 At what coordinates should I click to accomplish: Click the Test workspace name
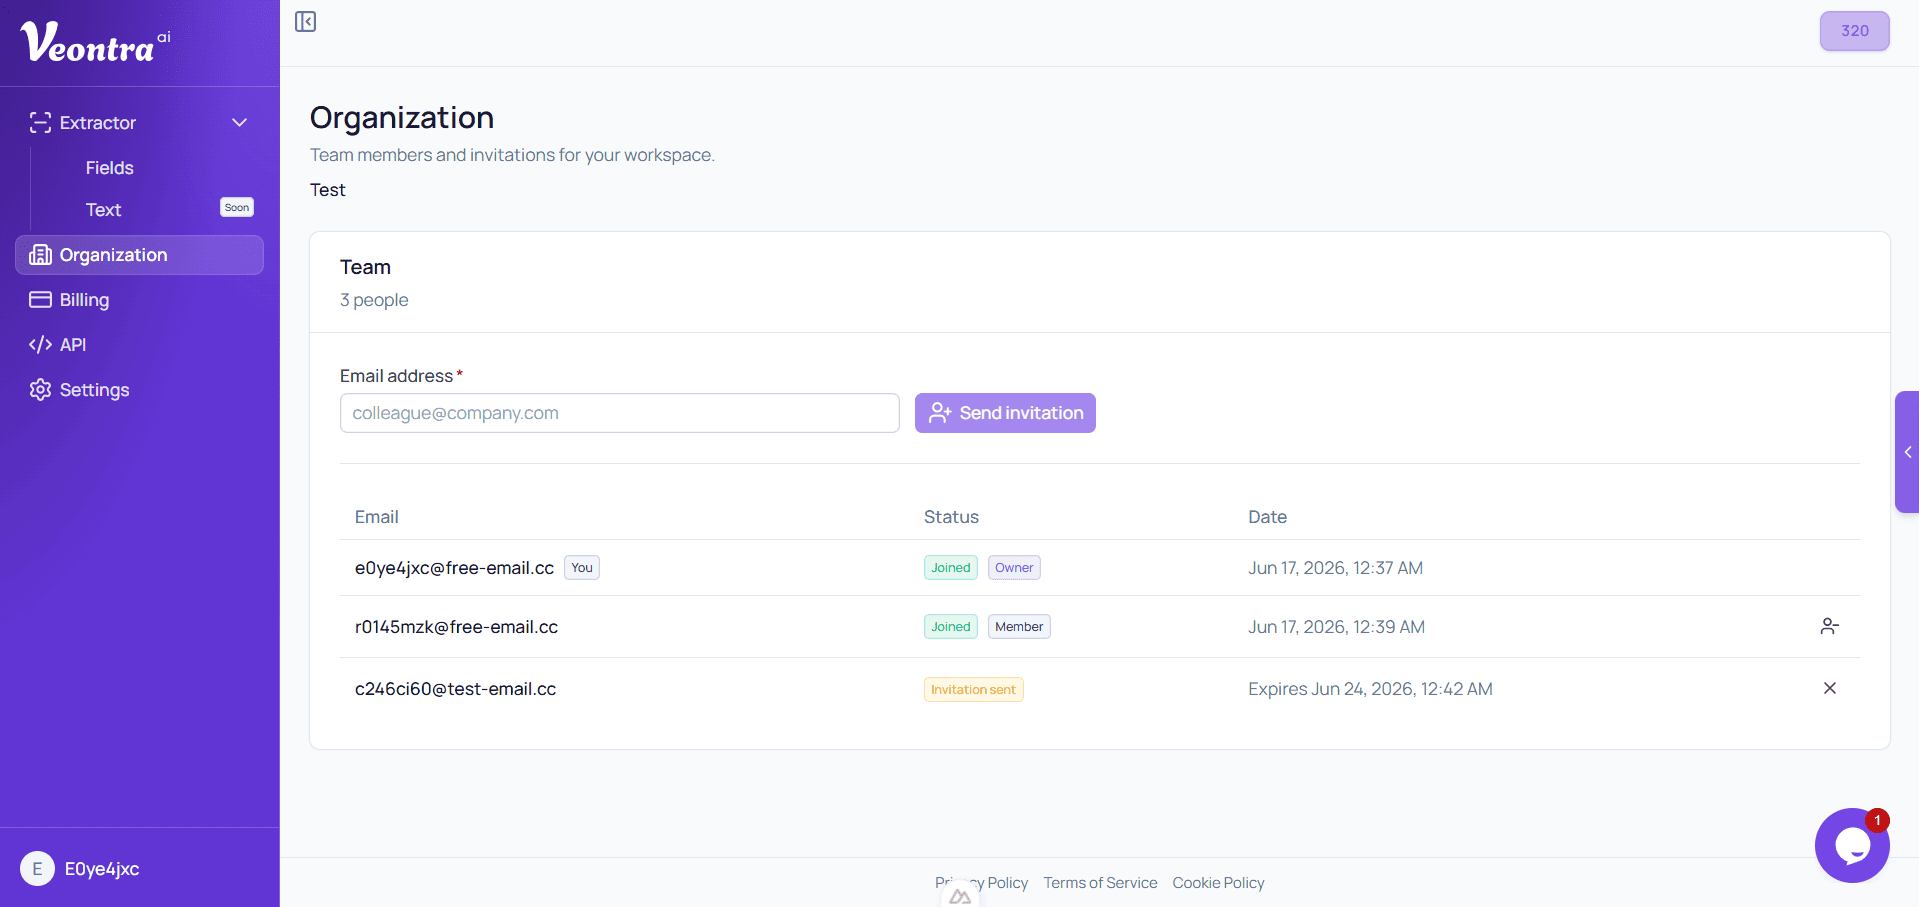pyautogui.click(x=328, y=190)
